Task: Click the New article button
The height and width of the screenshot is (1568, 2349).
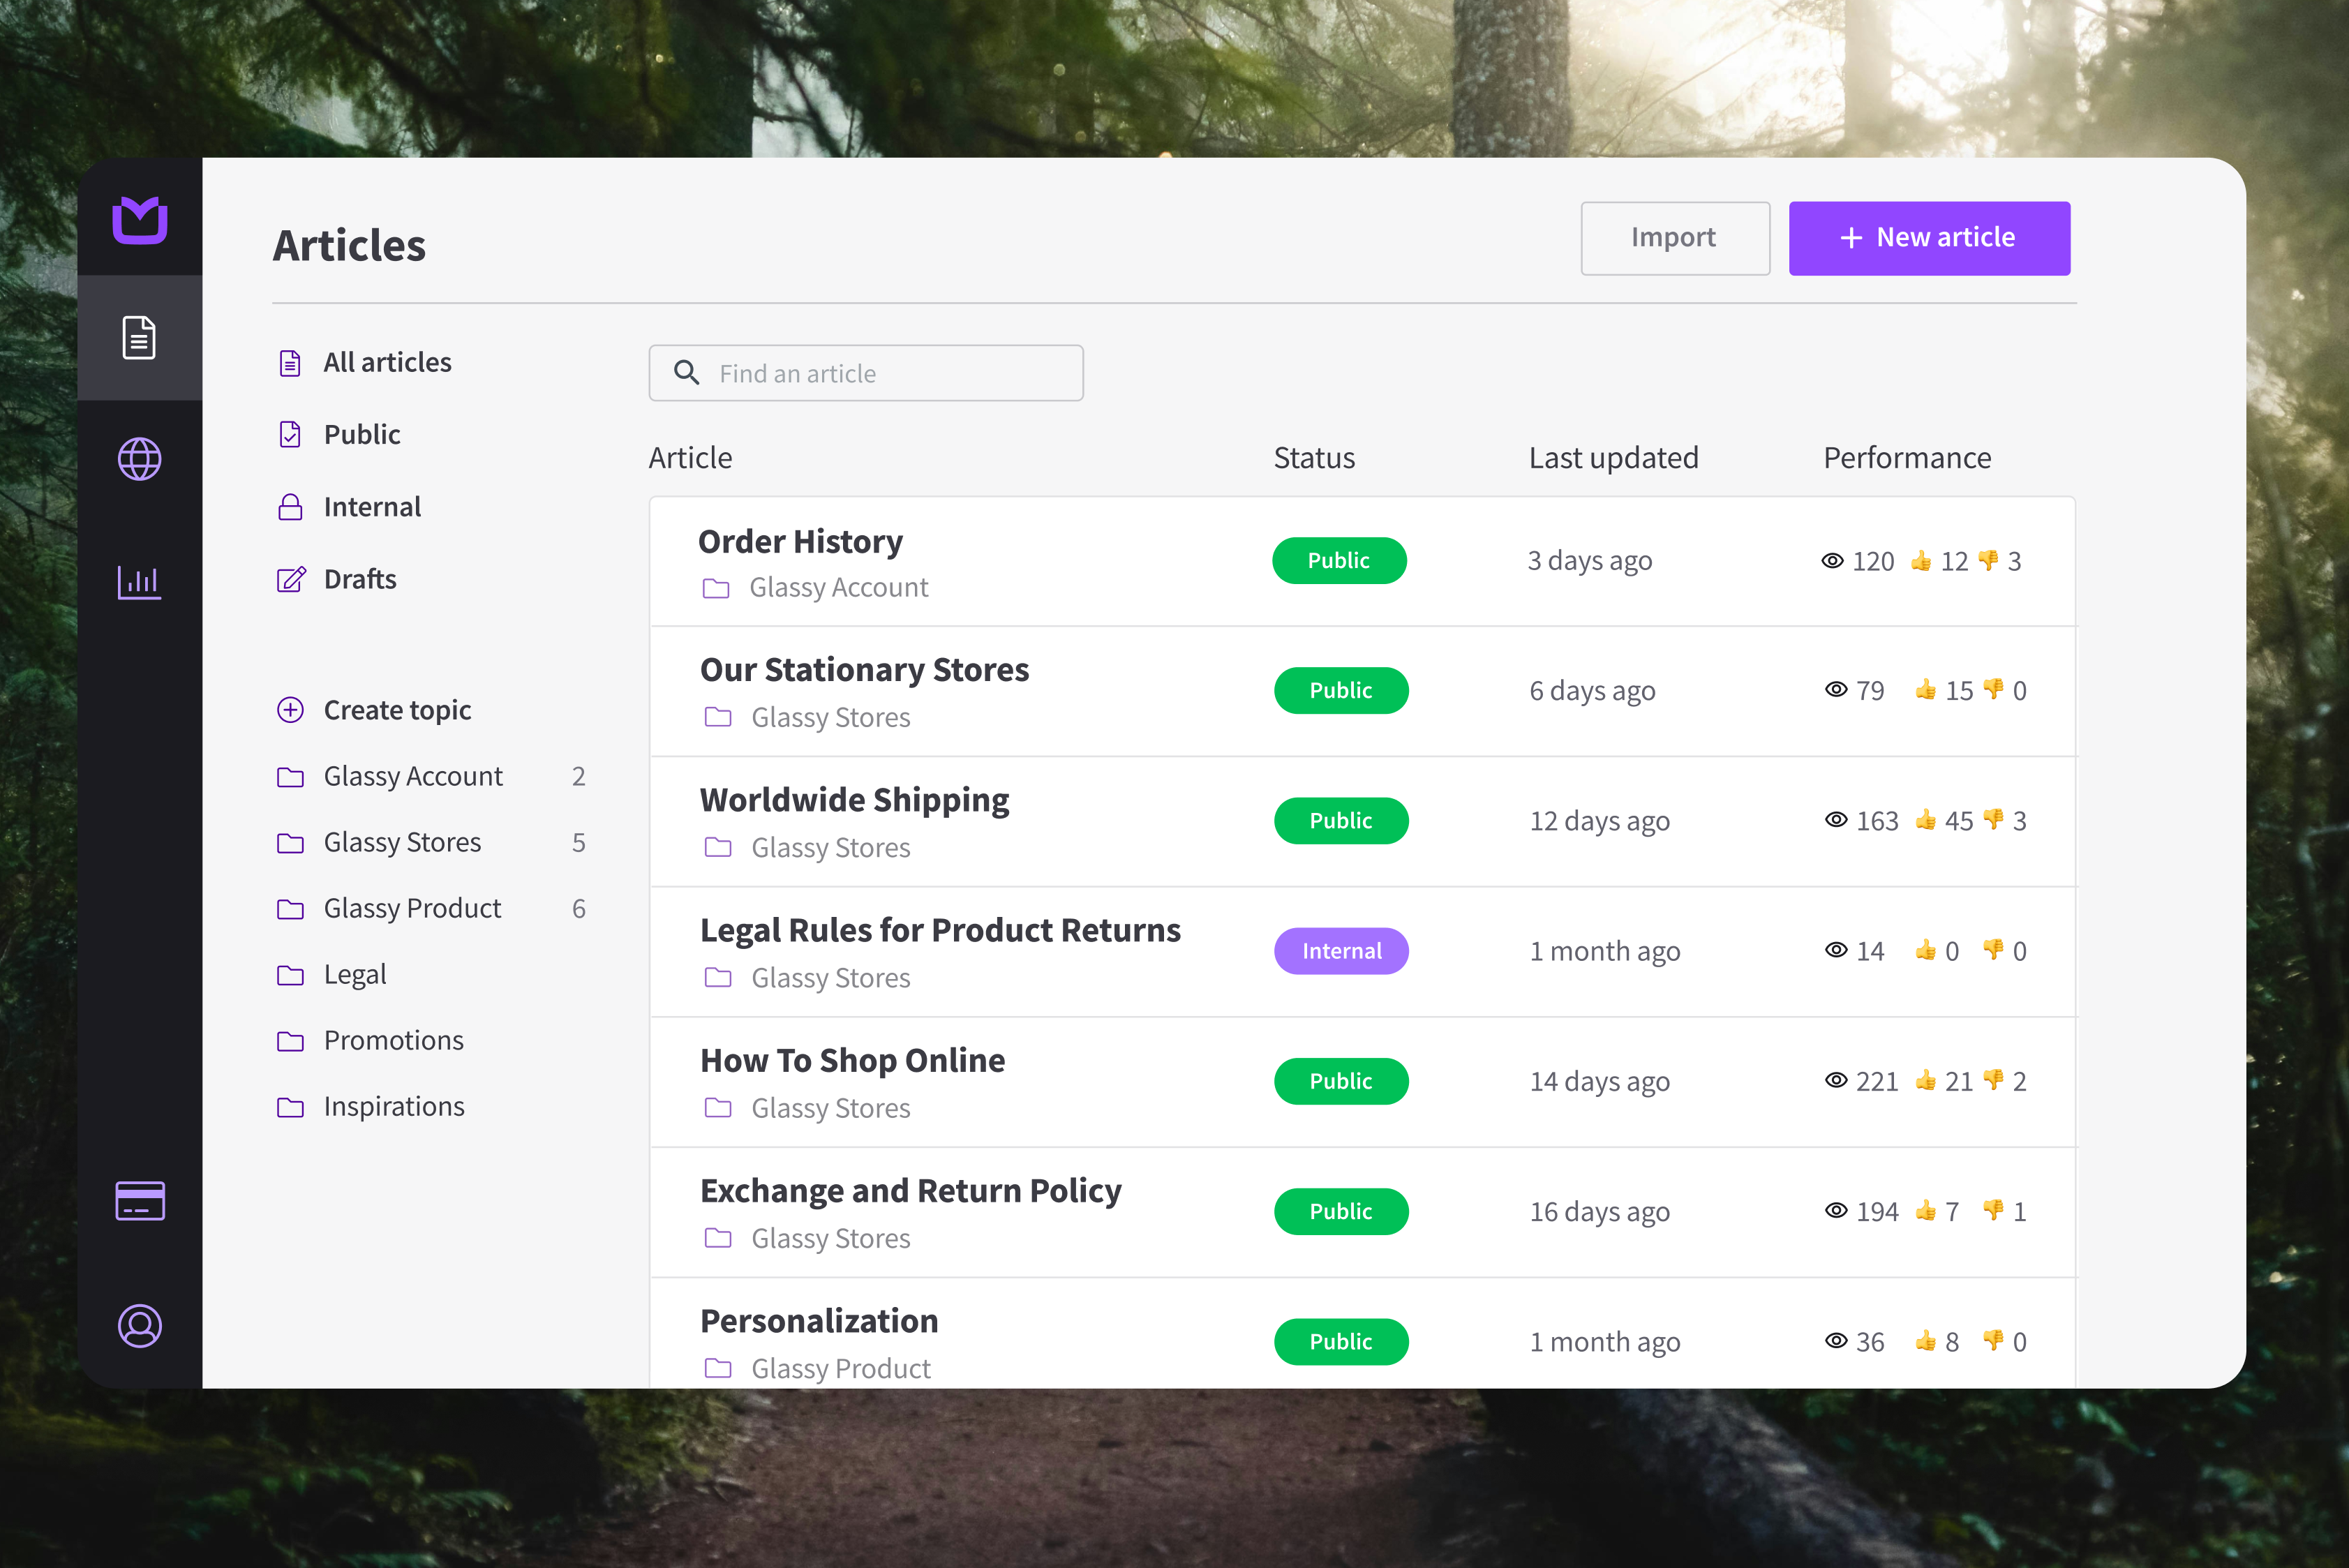Action: pyautogui.click(x=1929, y=238)
